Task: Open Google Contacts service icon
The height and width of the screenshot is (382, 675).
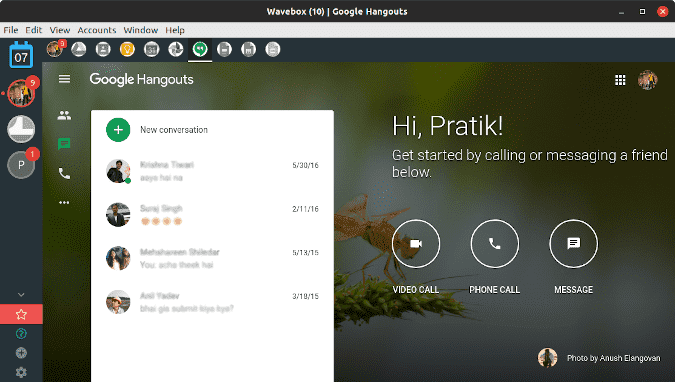Action: (x=103, y=49)
